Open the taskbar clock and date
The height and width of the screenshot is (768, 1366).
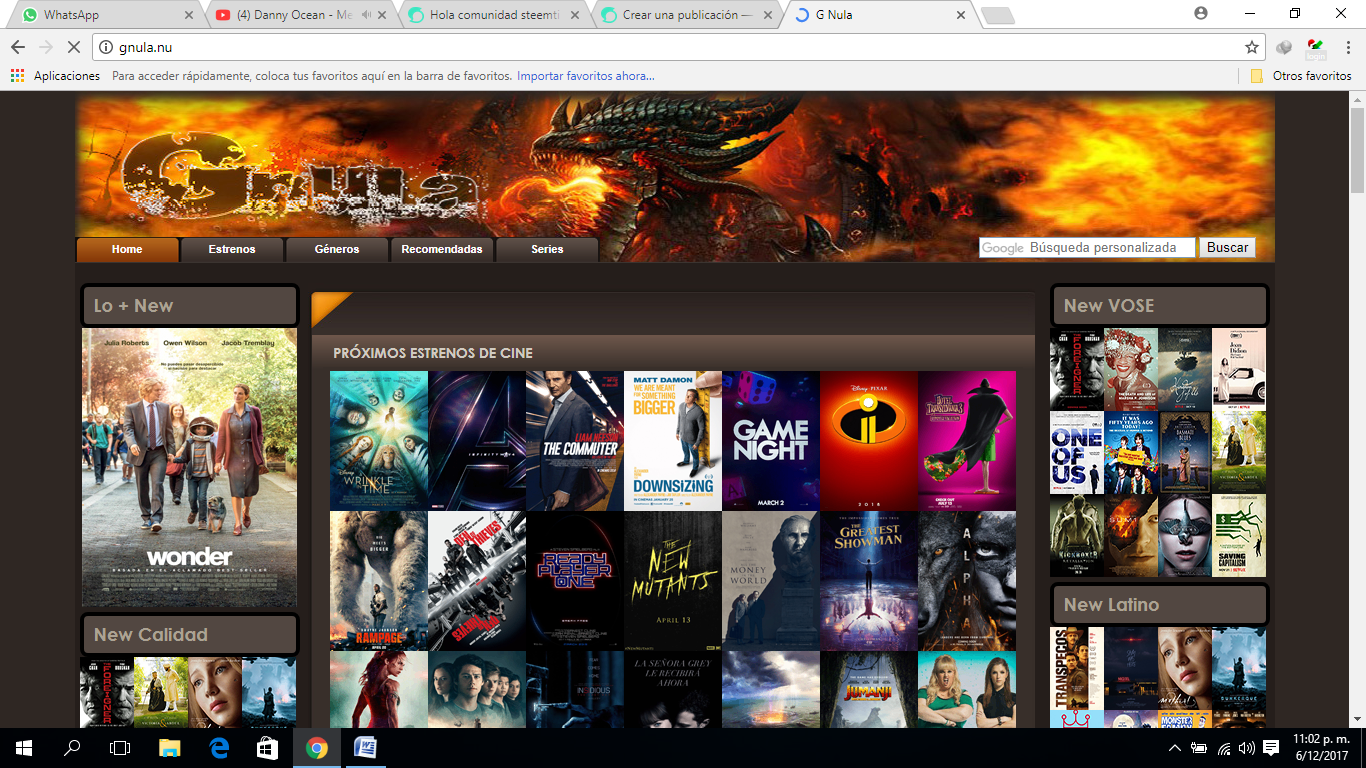click(1319, 748)
